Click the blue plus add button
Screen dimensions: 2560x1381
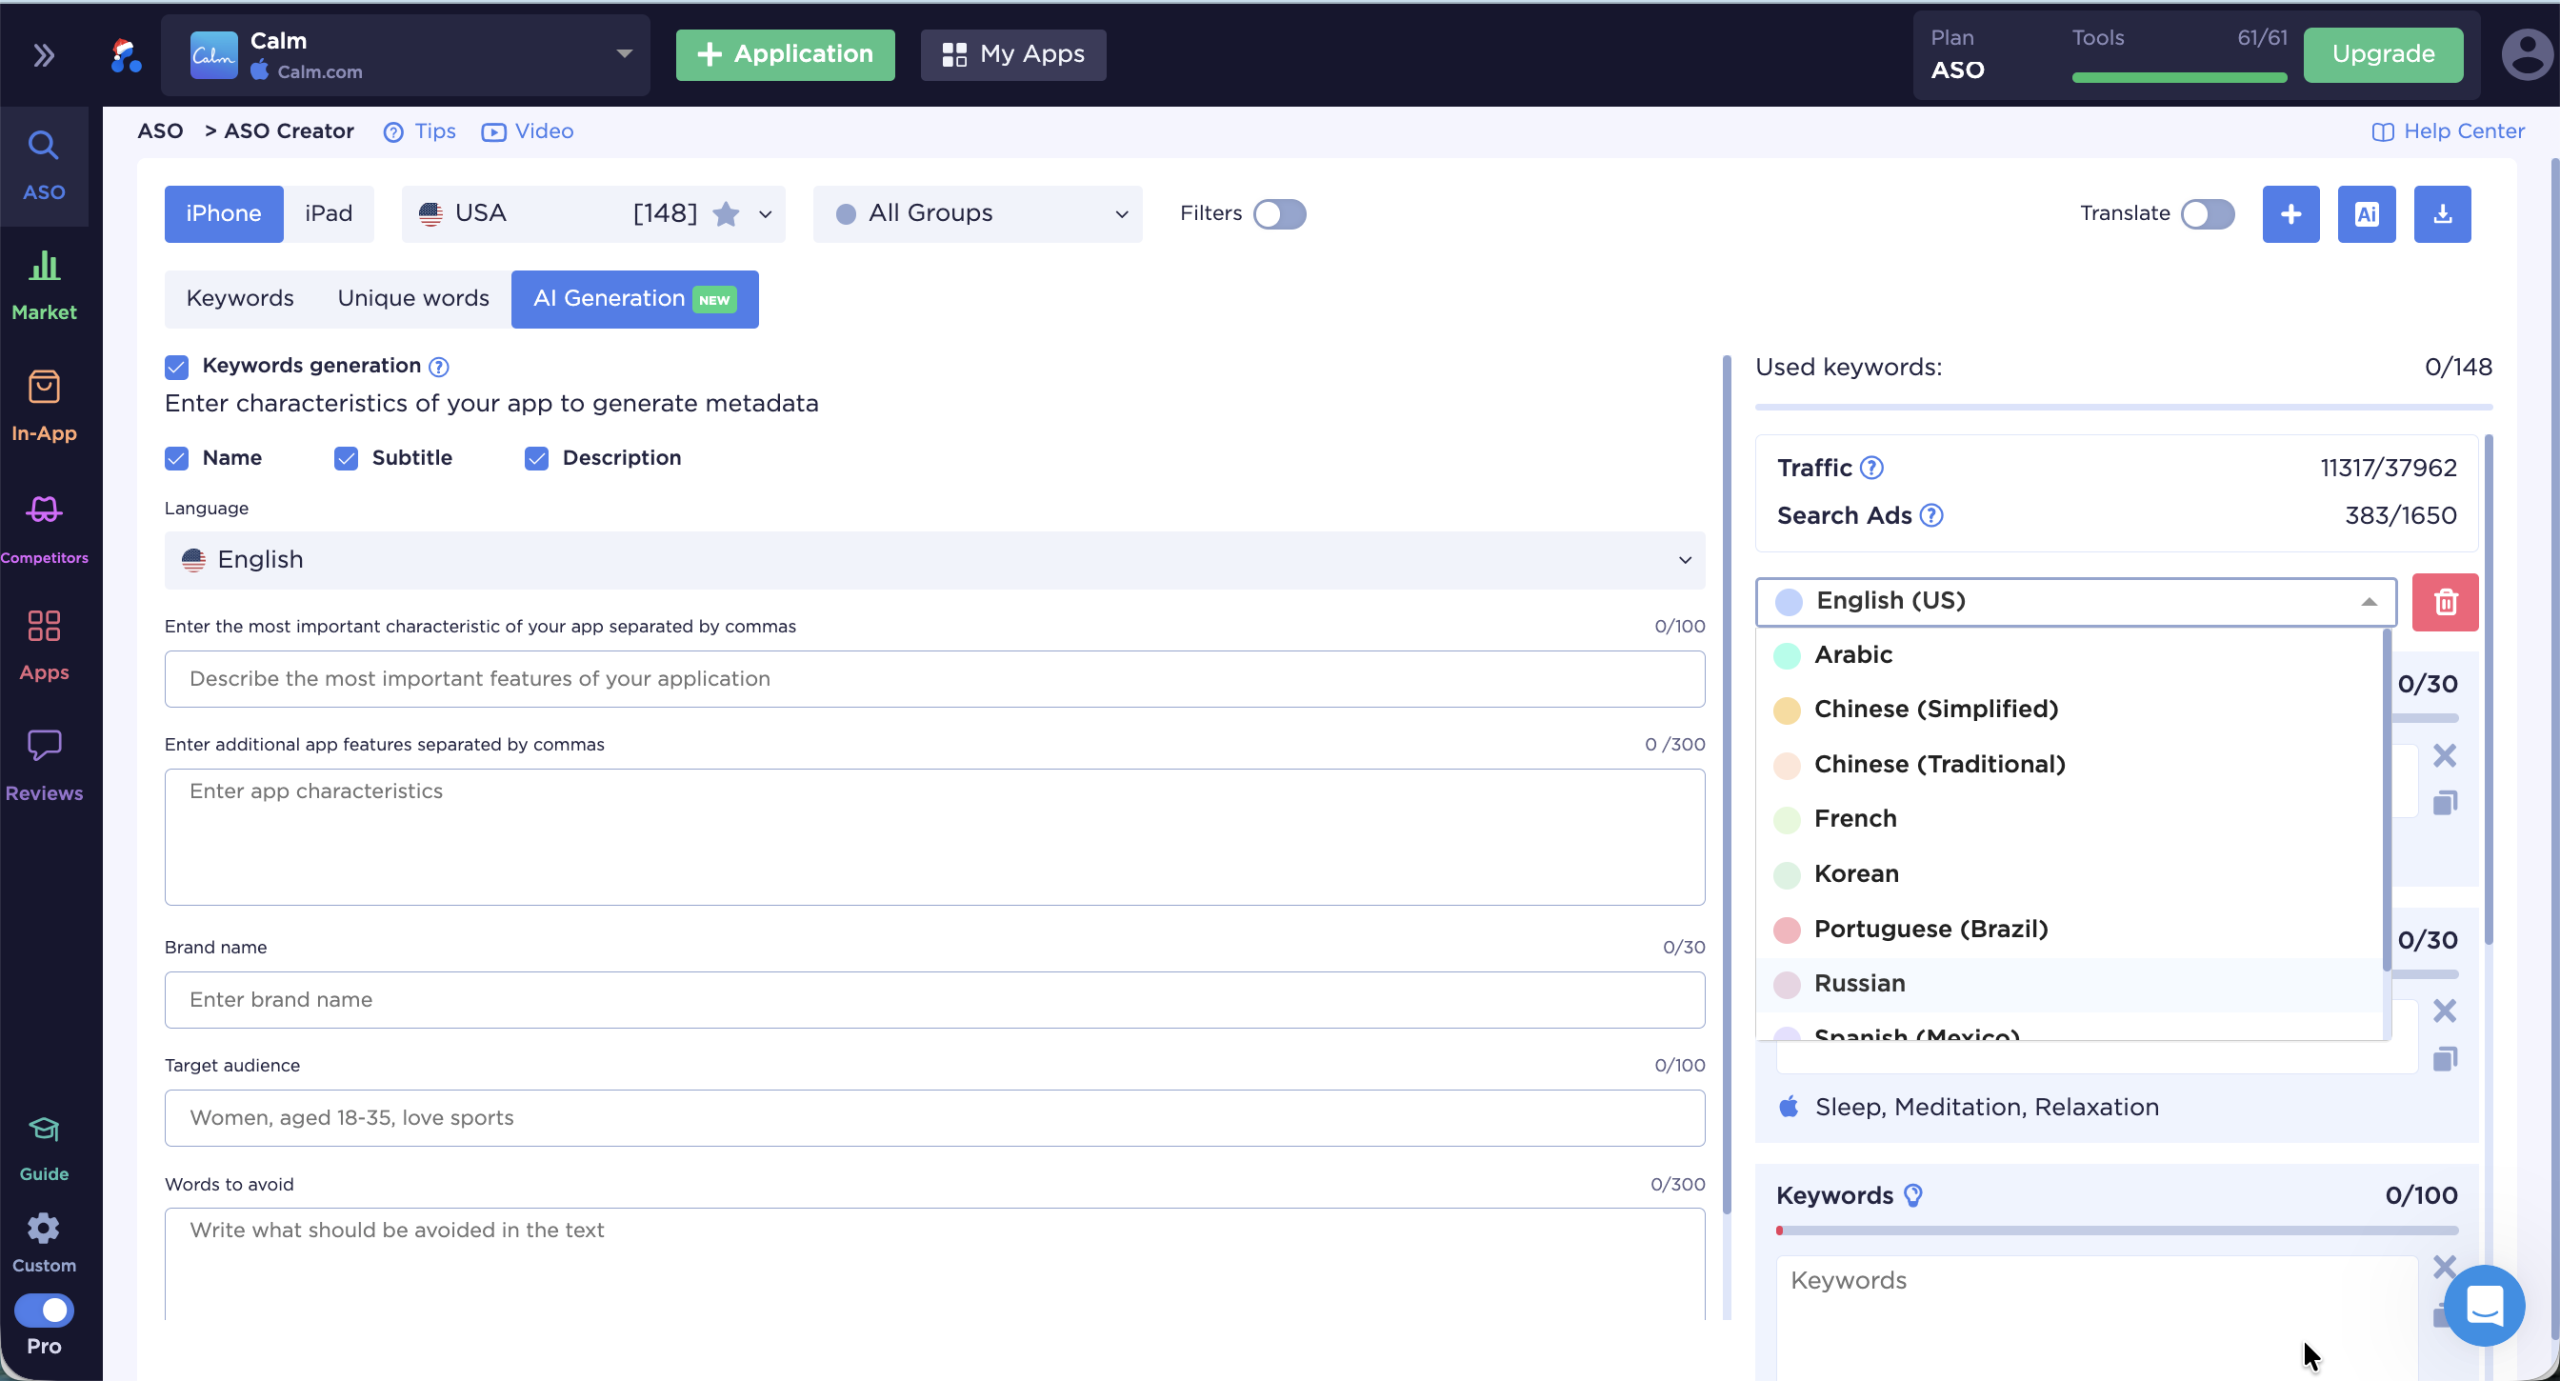(x=2290, y=214)
